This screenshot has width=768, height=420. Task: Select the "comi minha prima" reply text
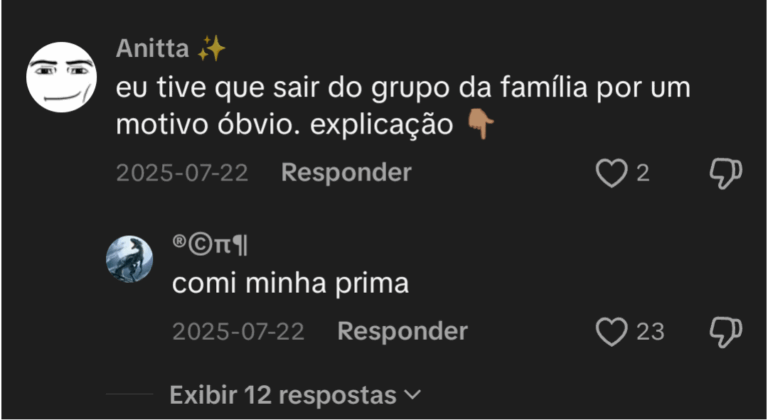click(290, 284)
